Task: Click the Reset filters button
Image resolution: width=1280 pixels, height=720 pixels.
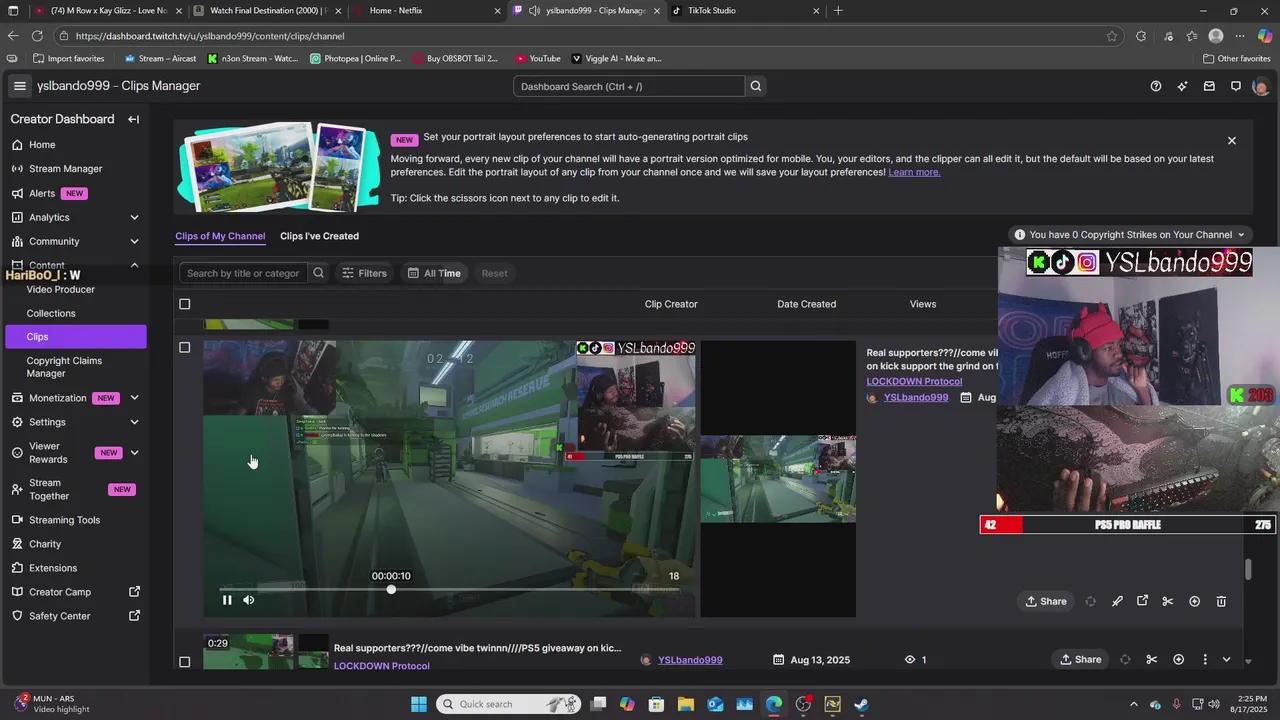Action: click(x=494, y=273)
